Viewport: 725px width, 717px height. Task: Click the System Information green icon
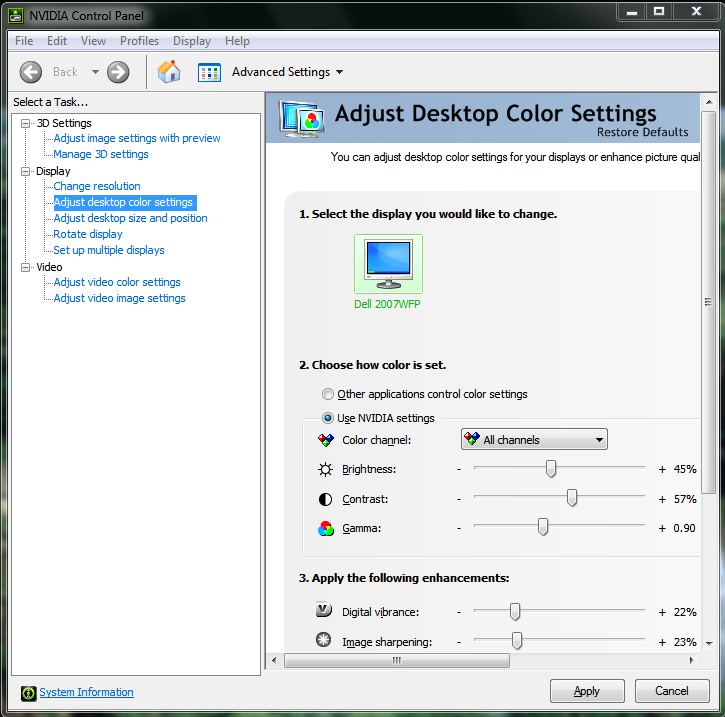click(29, 693)
